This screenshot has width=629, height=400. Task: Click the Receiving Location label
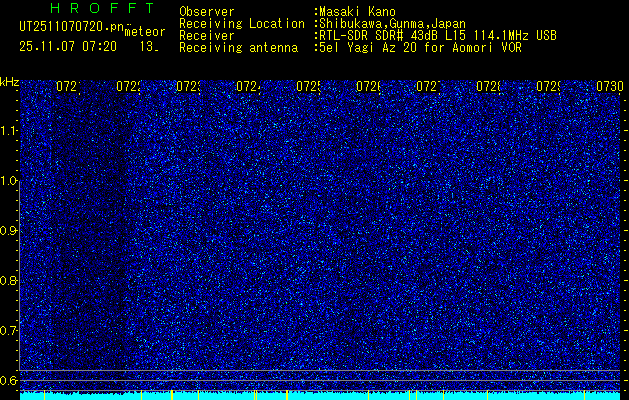tap(242, 24)
